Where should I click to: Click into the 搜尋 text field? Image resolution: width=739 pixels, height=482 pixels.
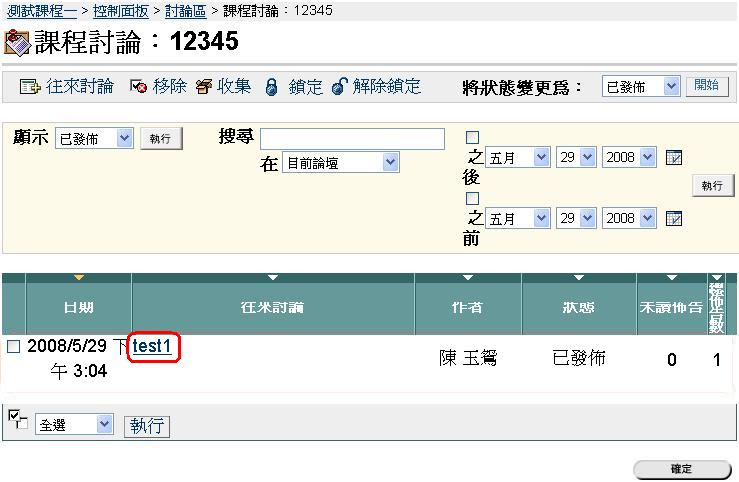pos(352,139)
